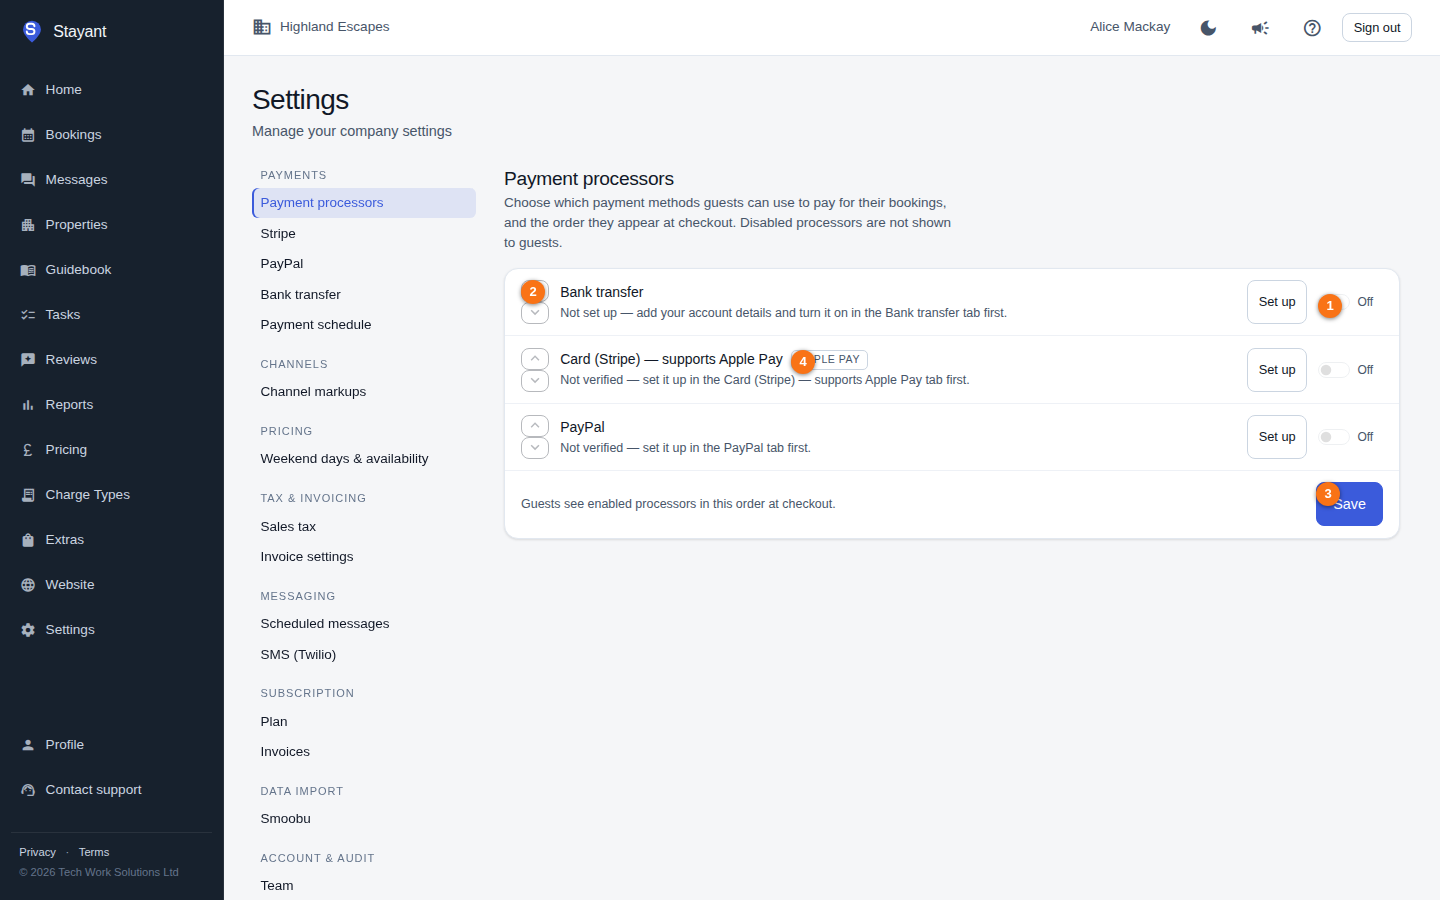
Task: Move PayPal up in the order
Action: tap(535, 426)
